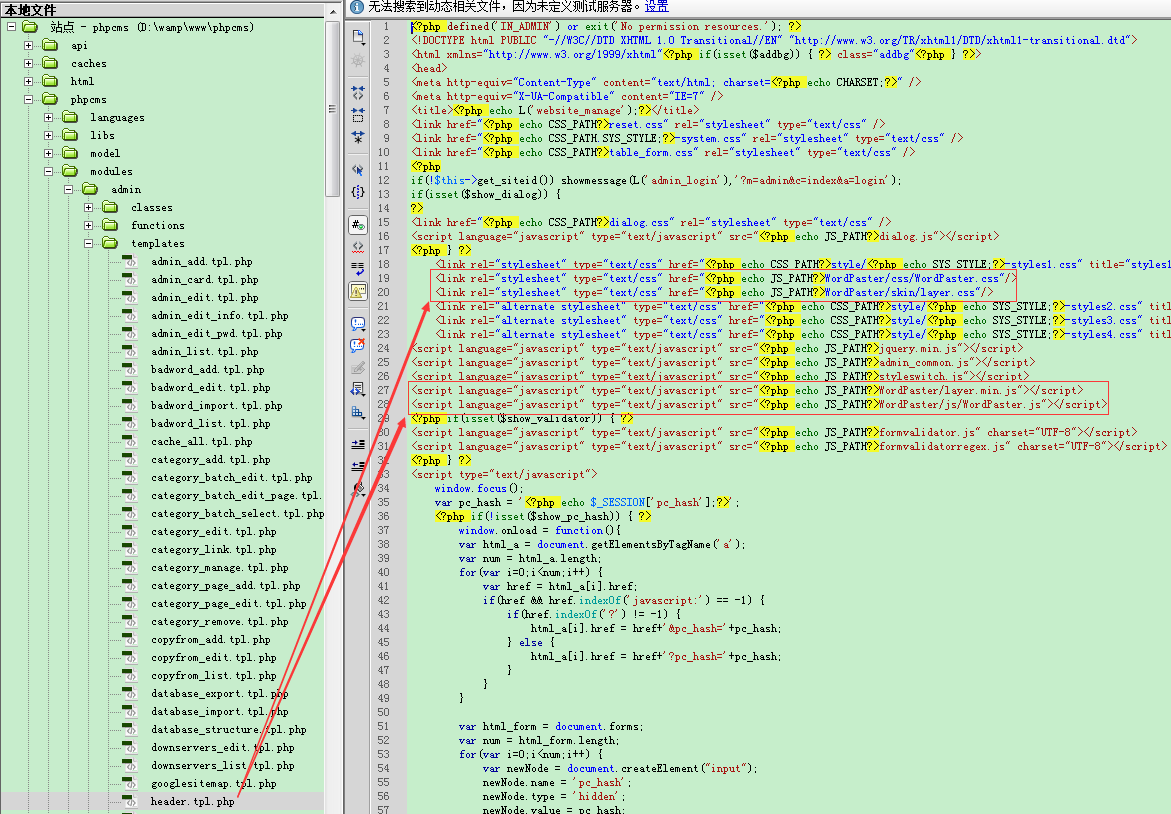Select downservers_list.tpl.php file
This screenshot has width=1171, height=814.
[x=223, y=765]
